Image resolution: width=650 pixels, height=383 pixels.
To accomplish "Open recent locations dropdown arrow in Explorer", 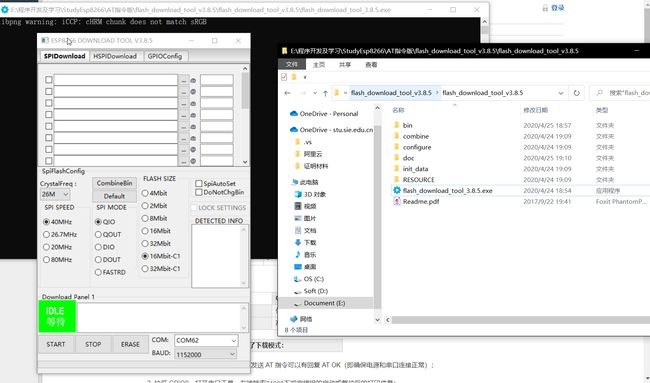I will [x=315, y=93].
